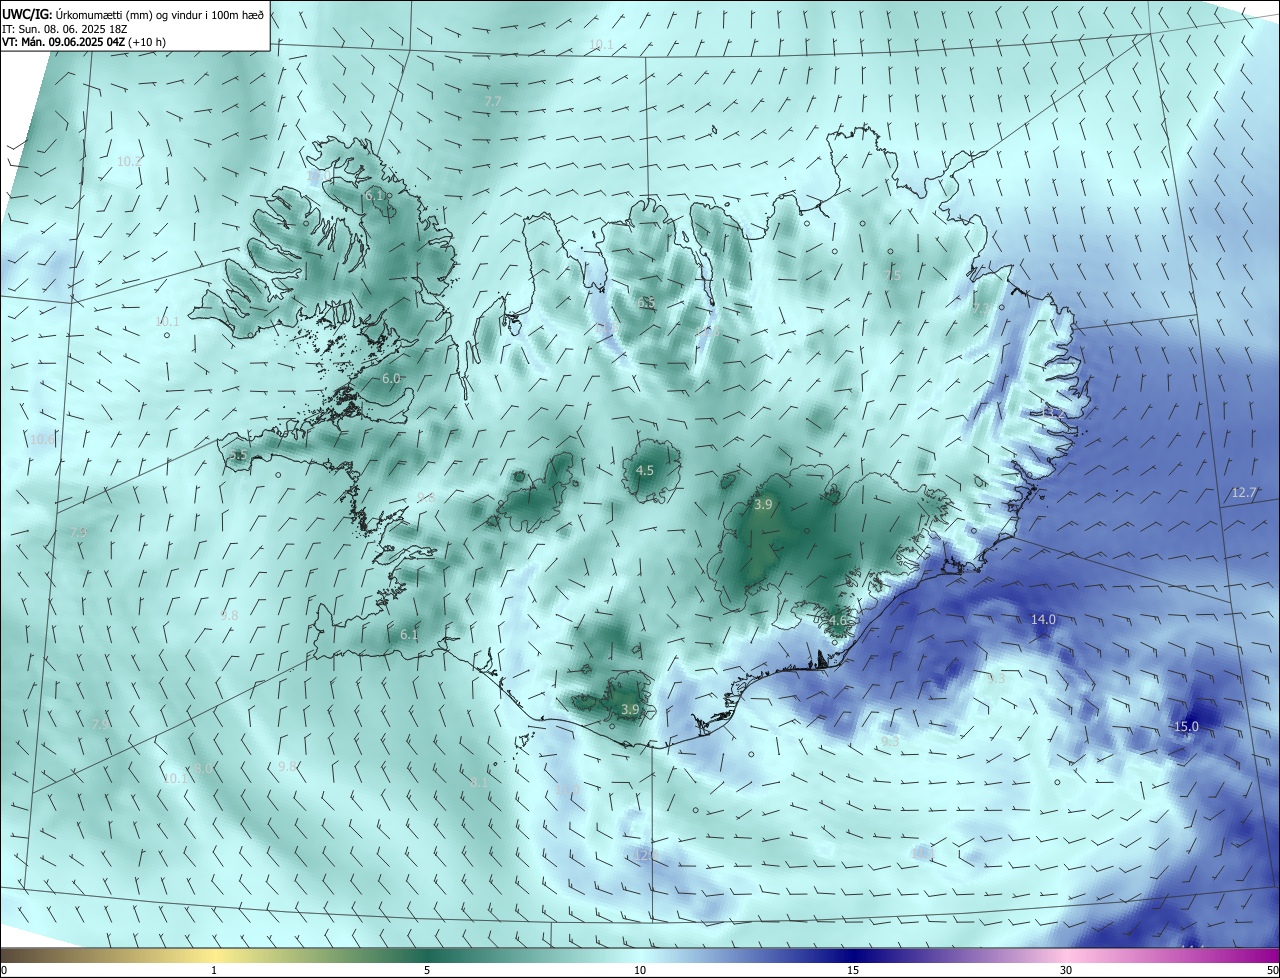Select the "15.0" maximum label in the dark blue area
This screenshot has height=978, width=1280.
[1186, 726]
